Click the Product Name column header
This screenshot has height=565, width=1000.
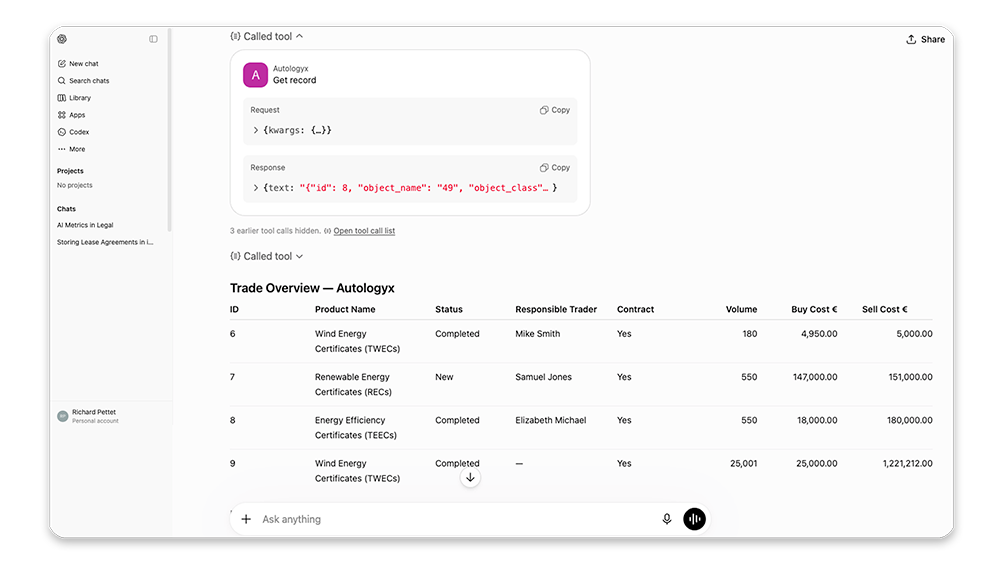pyautogui.click(x=345, y=309)
